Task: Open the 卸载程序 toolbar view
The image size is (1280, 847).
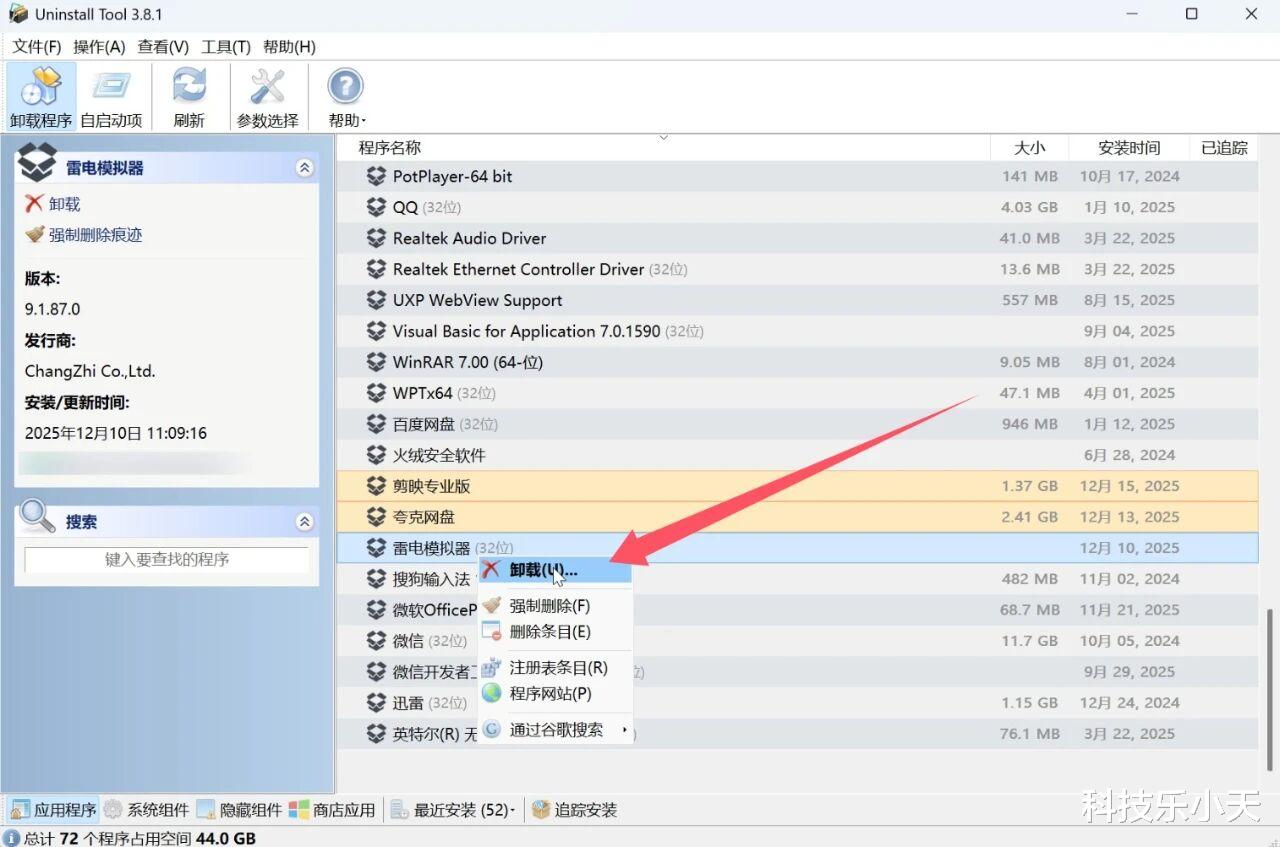Action: tap(41, 97)
